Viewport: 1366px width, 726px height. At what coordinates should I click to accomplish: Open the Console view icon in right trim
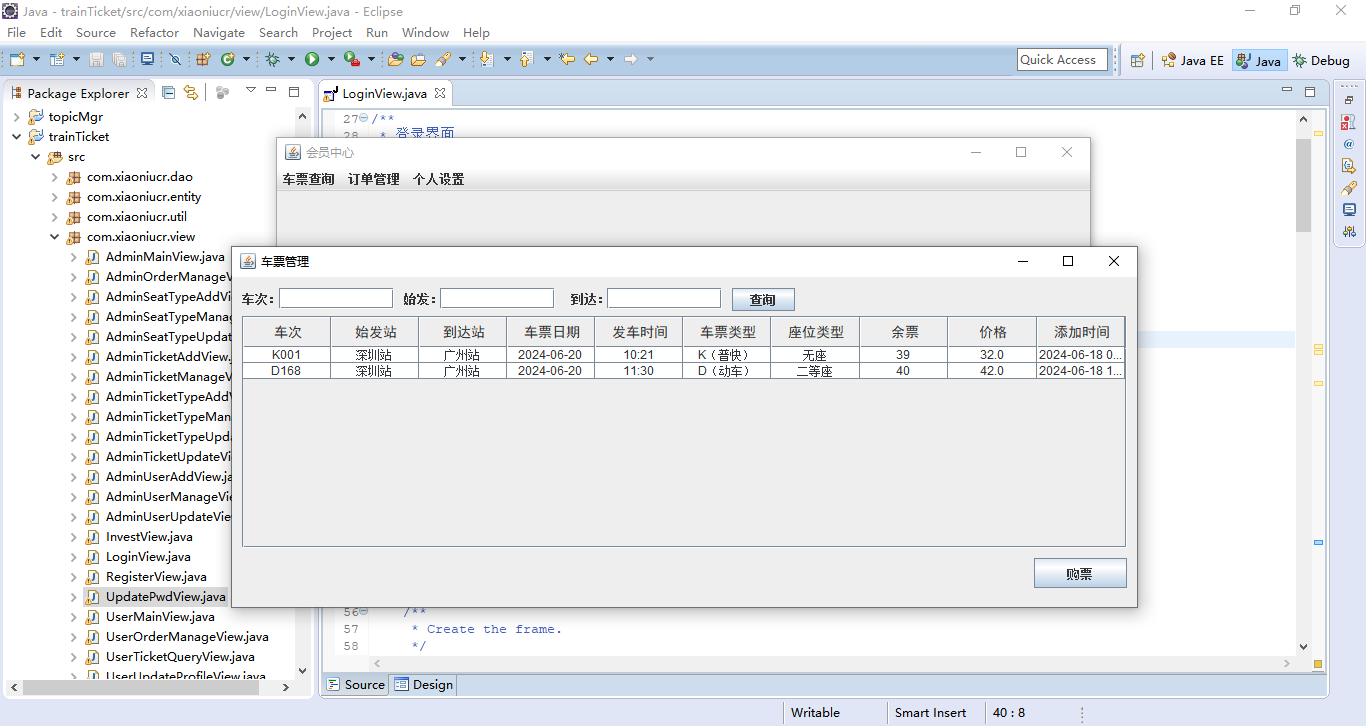[x=1349, y=209]
